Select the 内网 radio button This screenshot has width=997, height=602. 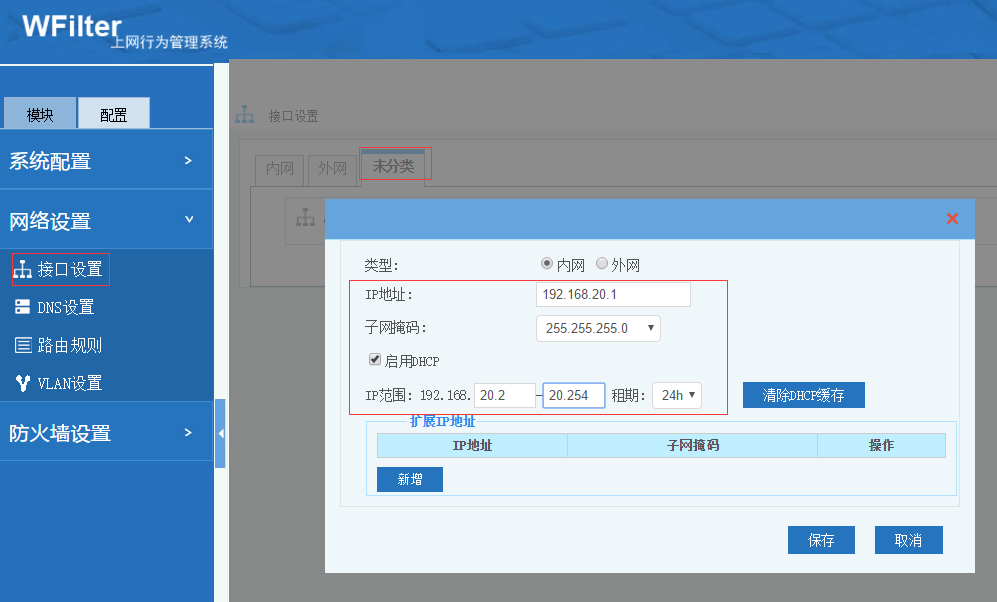[x=547, y=264]
